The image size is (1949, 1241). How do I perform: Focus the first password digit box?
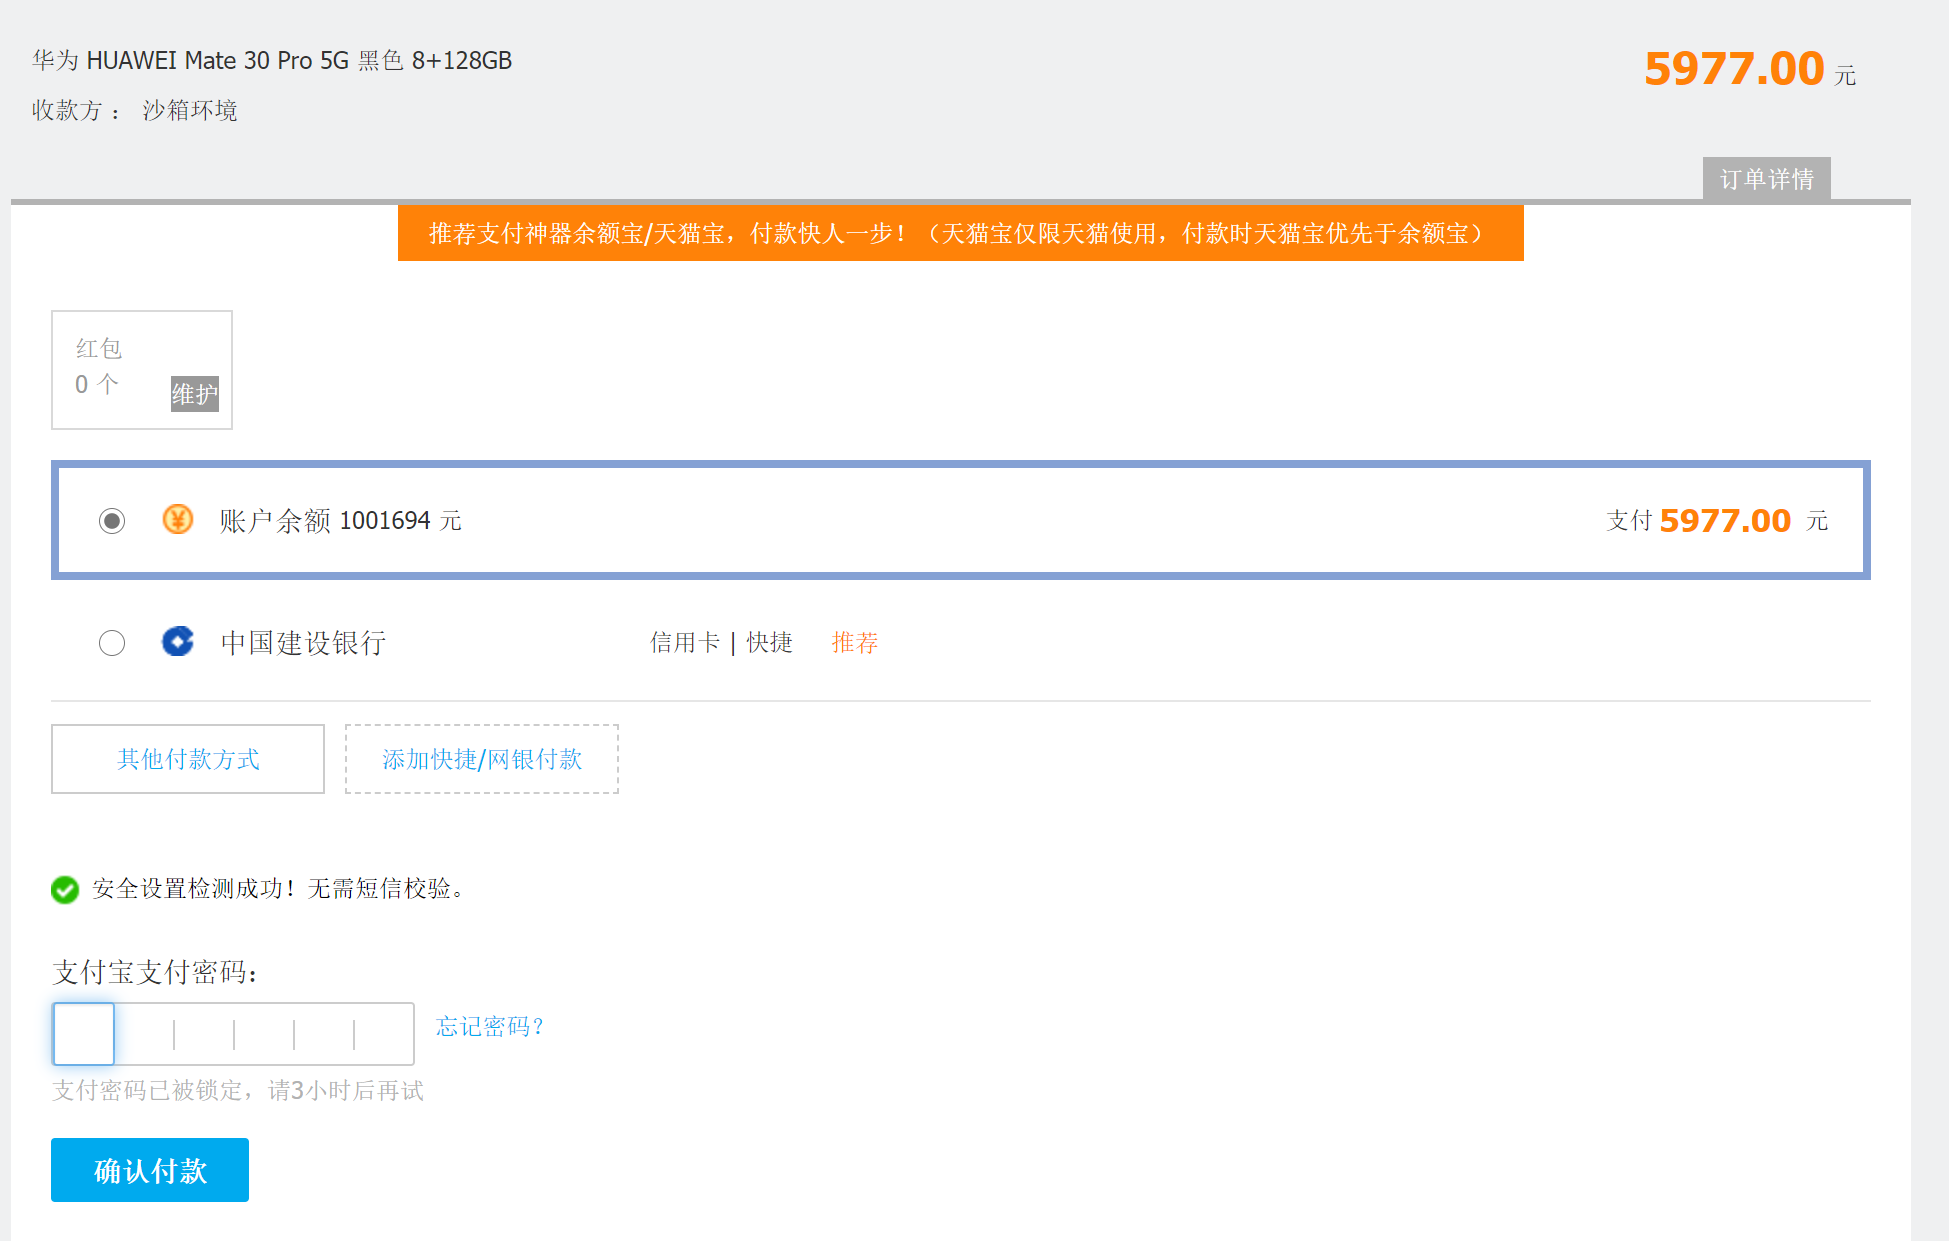84,1034
